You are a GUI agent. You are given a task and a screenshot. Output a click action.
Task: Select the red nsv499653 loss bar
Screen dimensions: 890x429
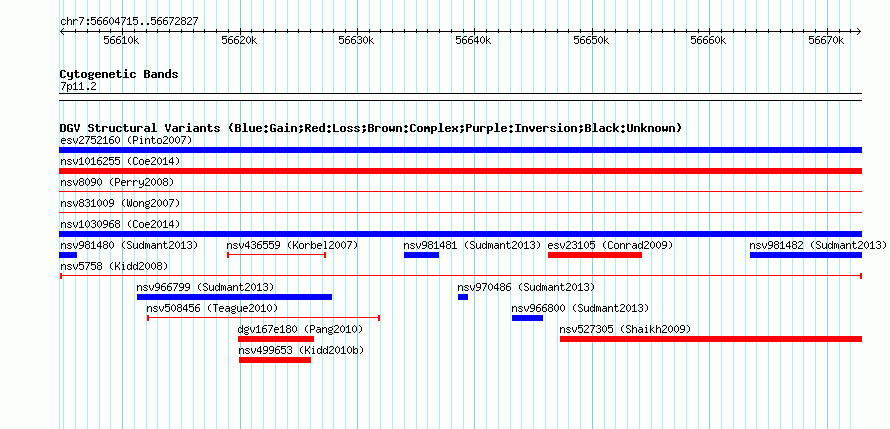275,360
